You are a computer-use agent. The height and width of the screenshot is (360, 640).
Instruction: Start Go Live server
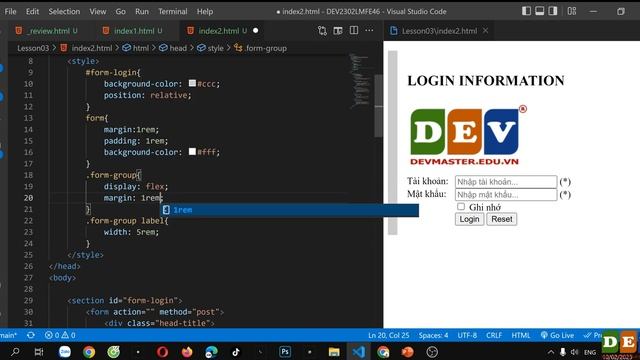pyautogui.click(x=557, y=335)
